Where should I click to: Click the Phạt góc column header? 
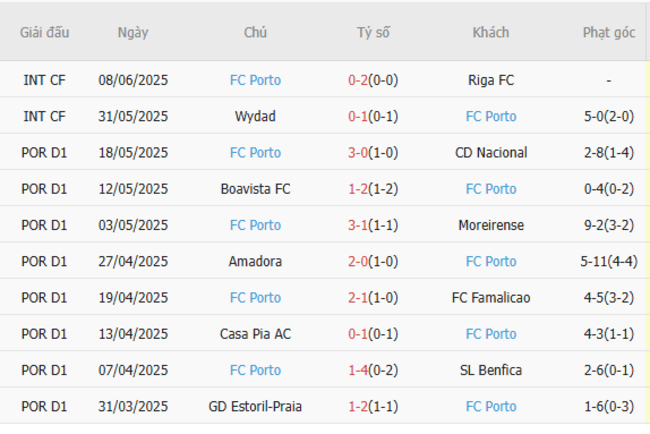click(609, 32)
